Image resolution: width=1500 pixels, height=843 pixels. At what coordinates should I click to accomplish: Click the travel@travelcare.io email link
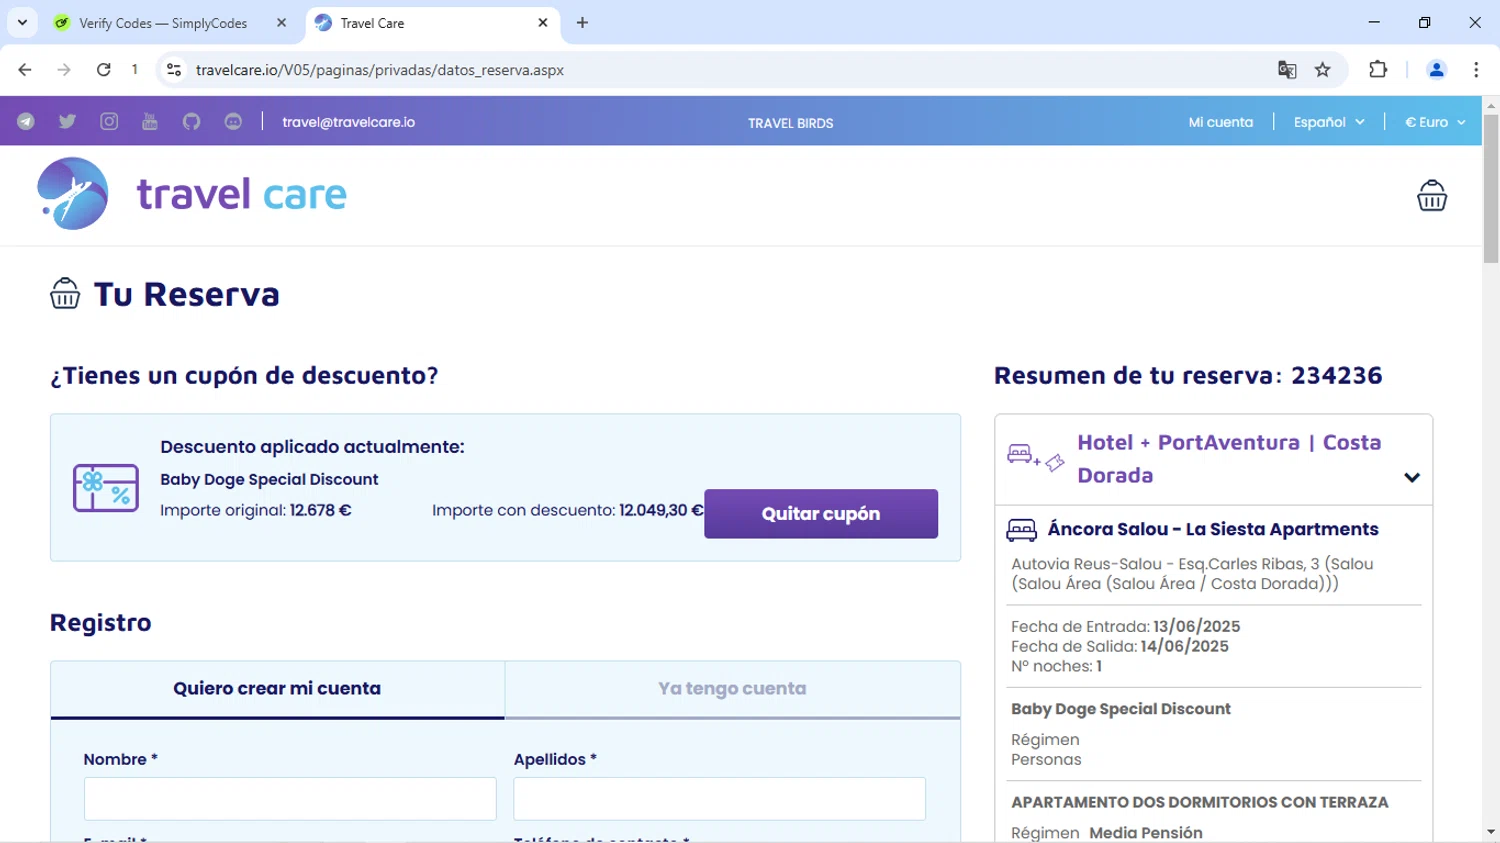point(348,122)
